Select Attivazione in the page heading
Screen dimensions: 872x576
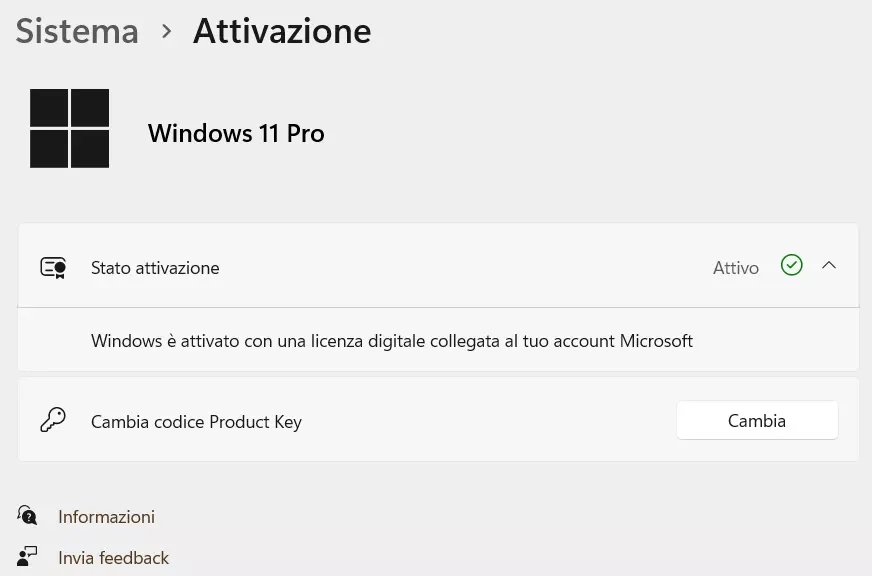(x=282, y=31)
